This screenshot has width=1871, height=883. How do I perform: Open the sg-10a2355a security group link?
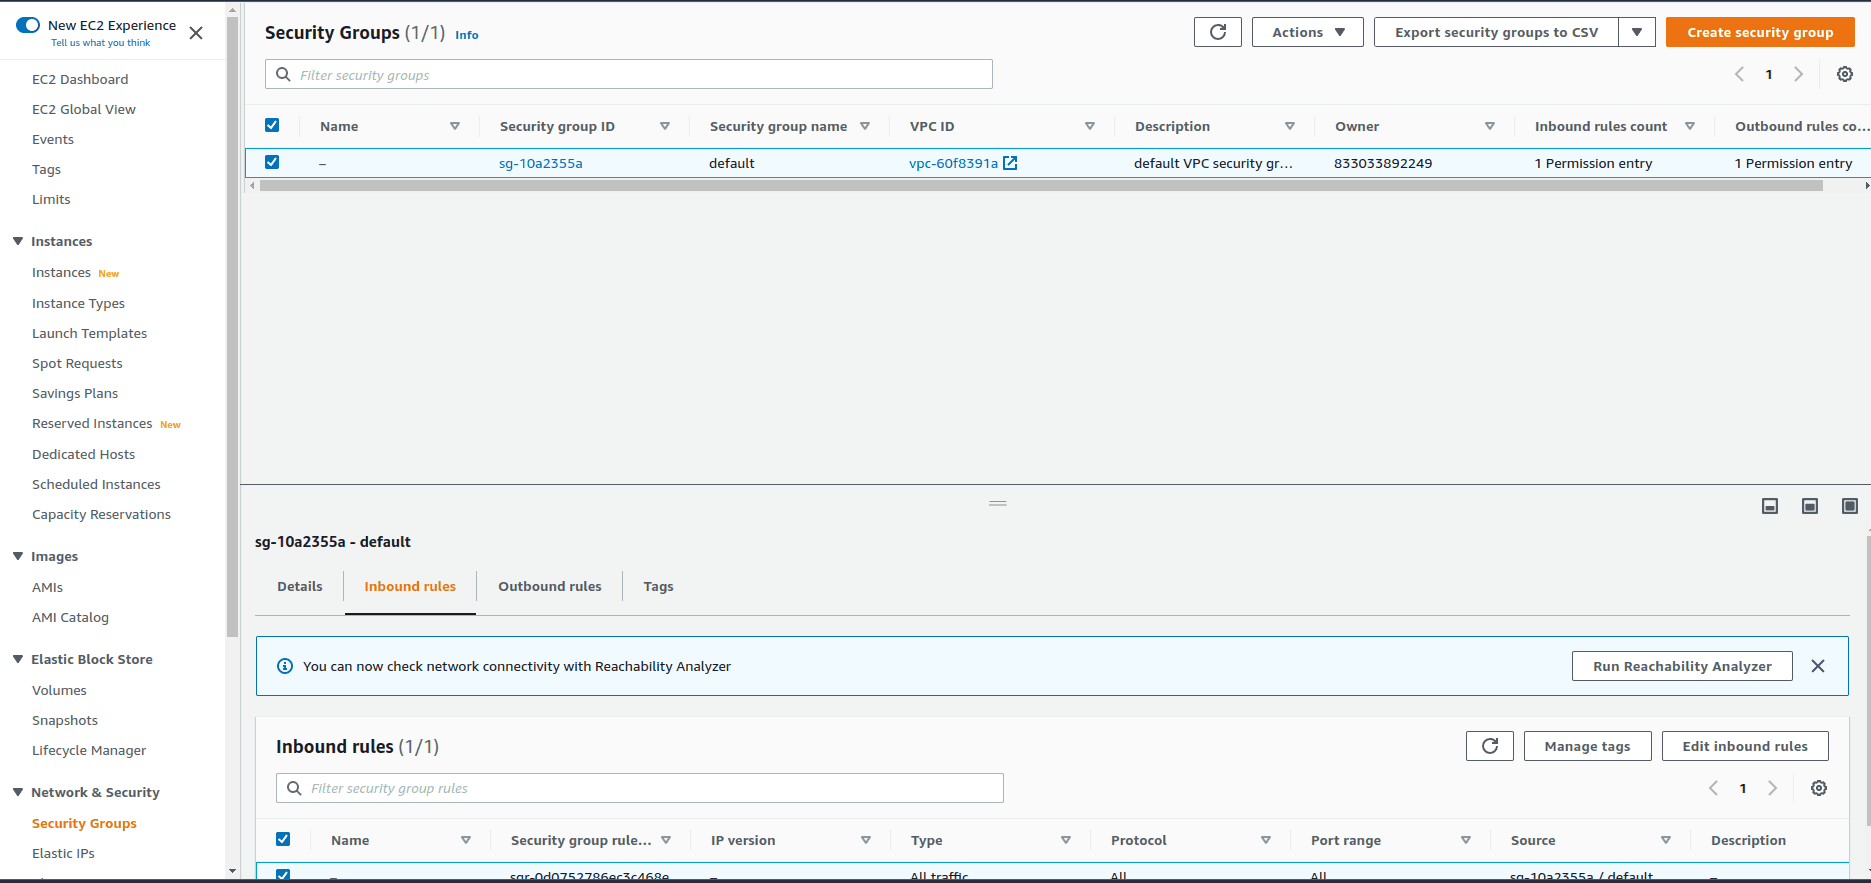click(x=540, y=163)
